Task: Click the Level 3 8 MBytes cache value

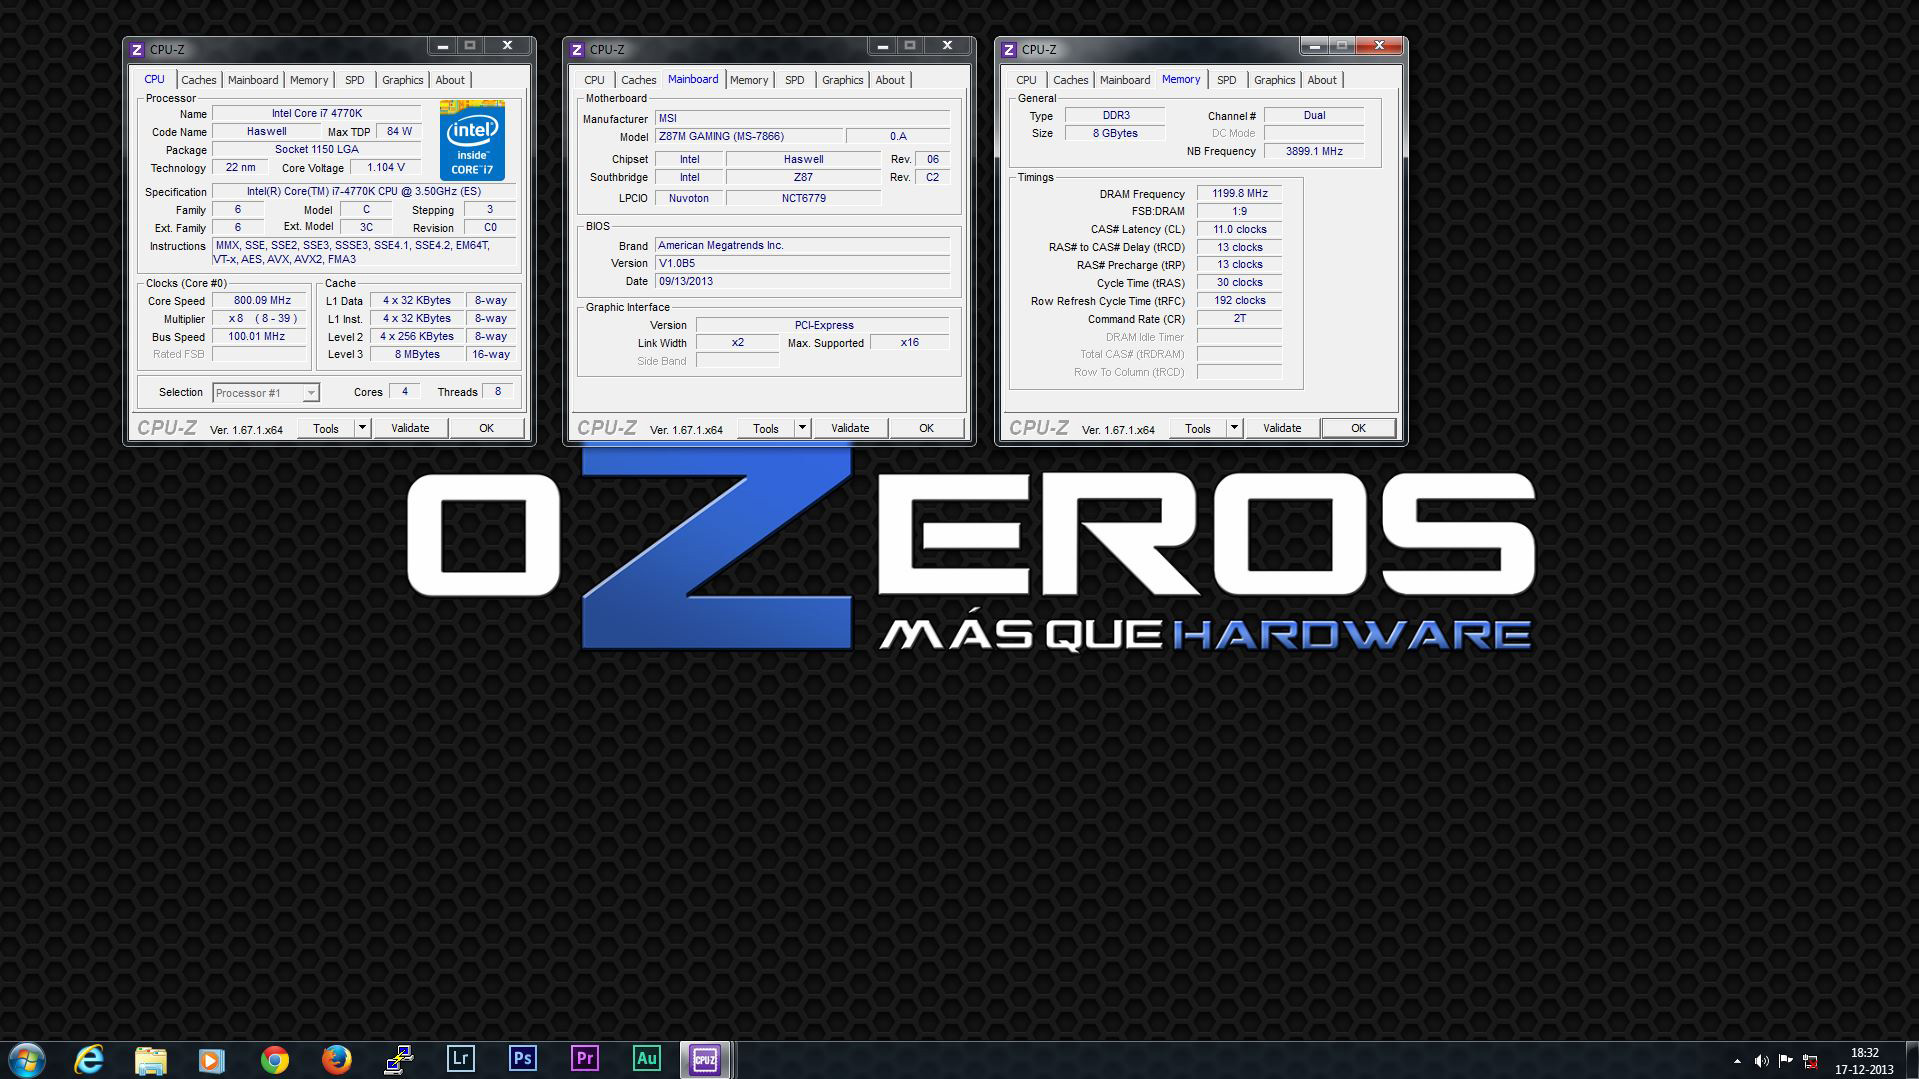Action: (x=417, y=355)
